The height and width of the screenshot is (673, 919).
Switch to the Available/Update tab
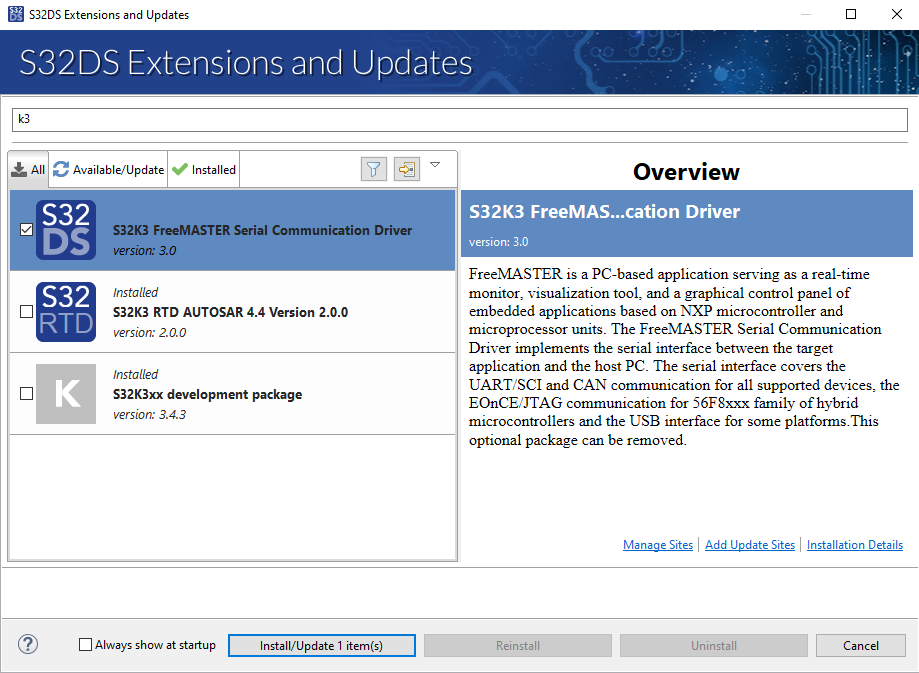[109, 170]
